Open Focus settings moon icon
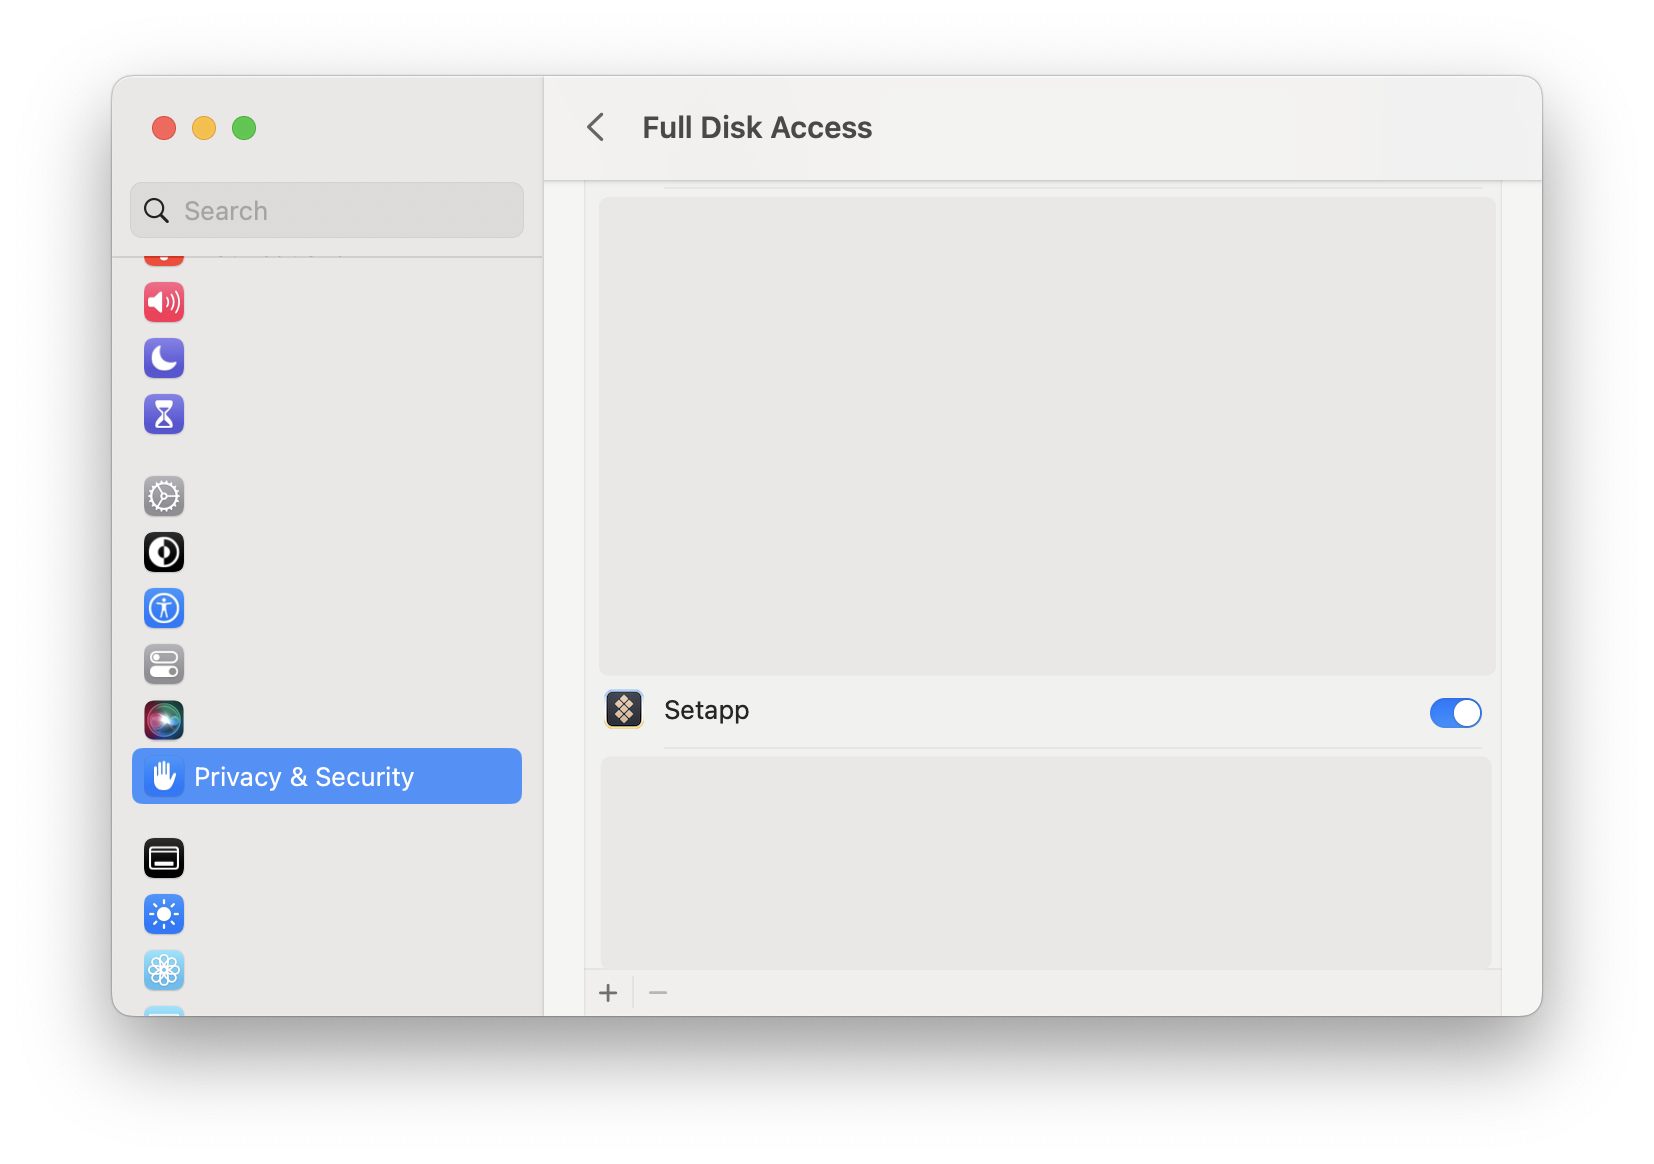The width and height of the screenshot is (1654, 1164). (x=164, y=358)
